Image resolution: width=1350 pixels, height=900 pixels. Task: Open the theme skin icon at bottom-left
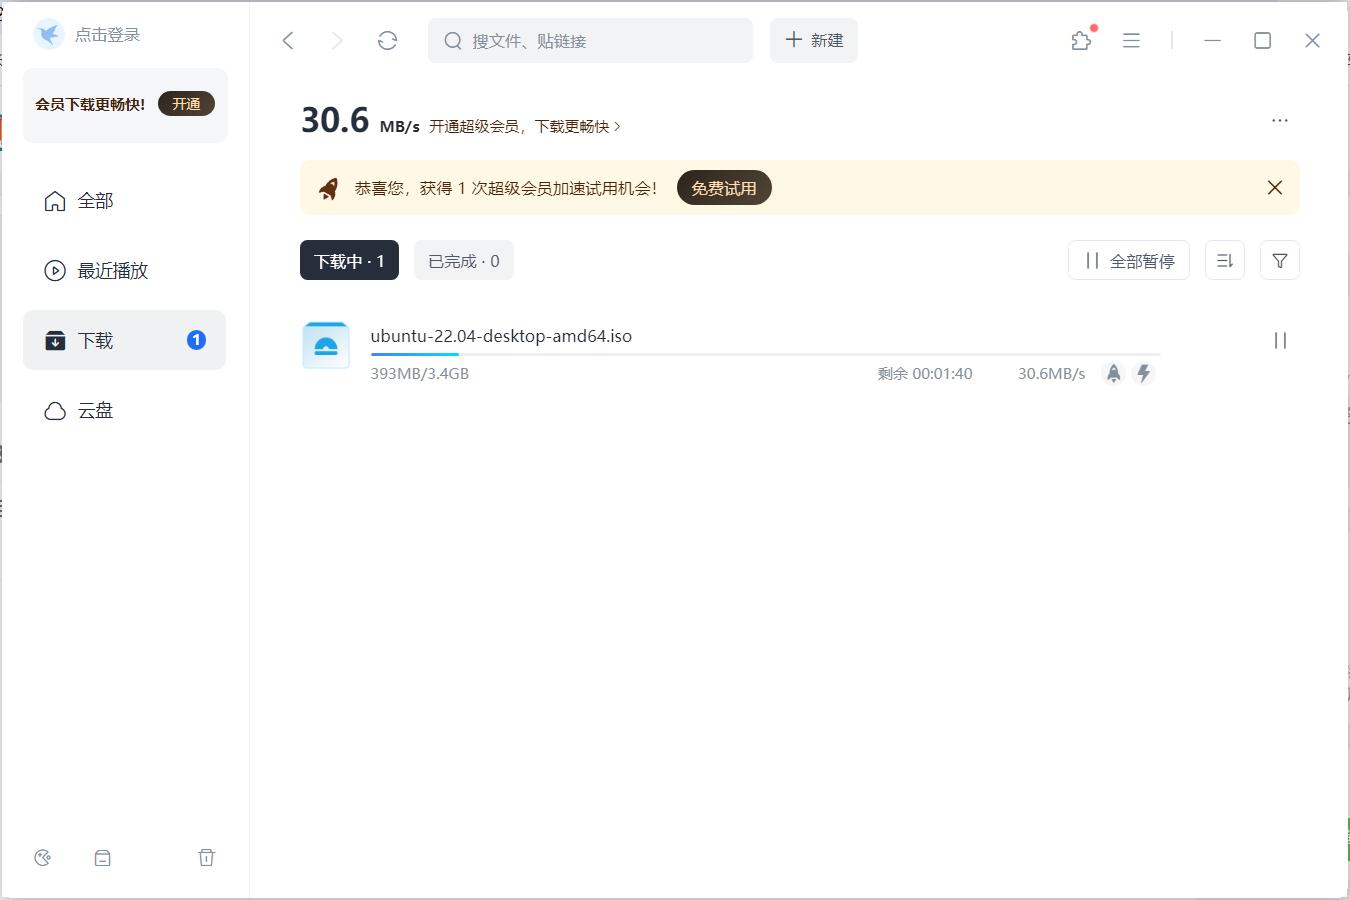pyautogui.click(x=42, y=858)
